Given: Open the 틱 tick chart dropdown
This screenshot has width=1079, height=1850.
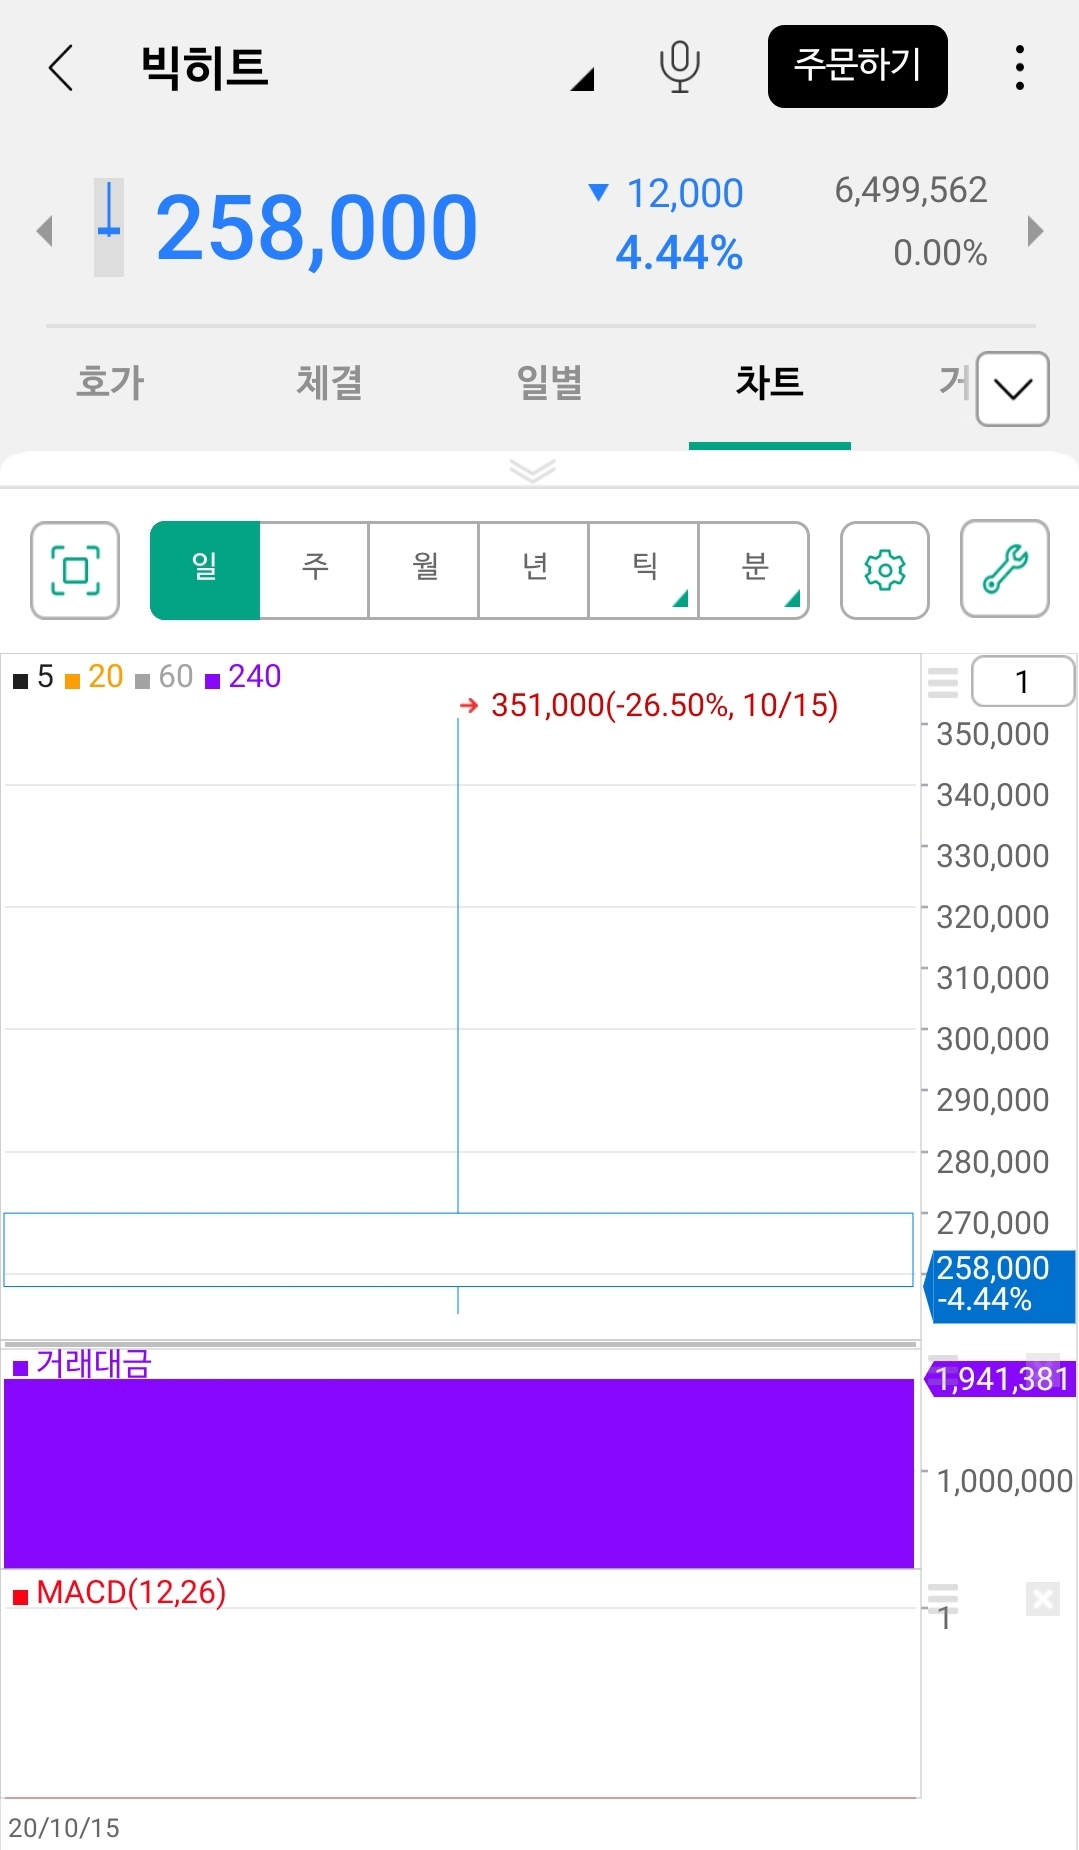Looking at the screenshot, I should (645, 570).
